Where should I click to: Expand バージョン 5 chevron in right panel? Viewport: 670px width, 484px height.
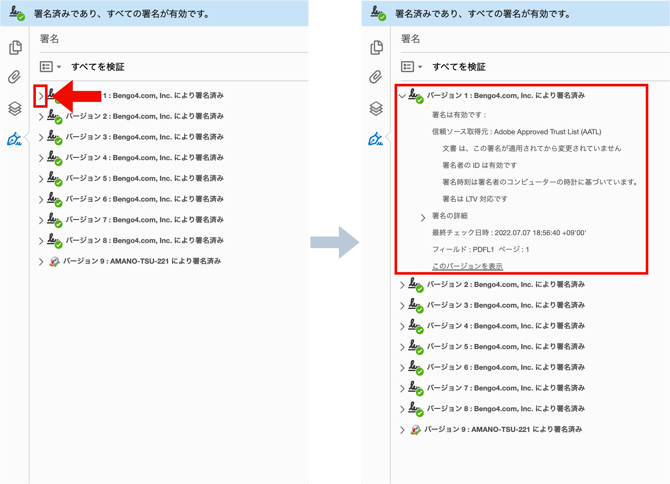coord(402,347)
